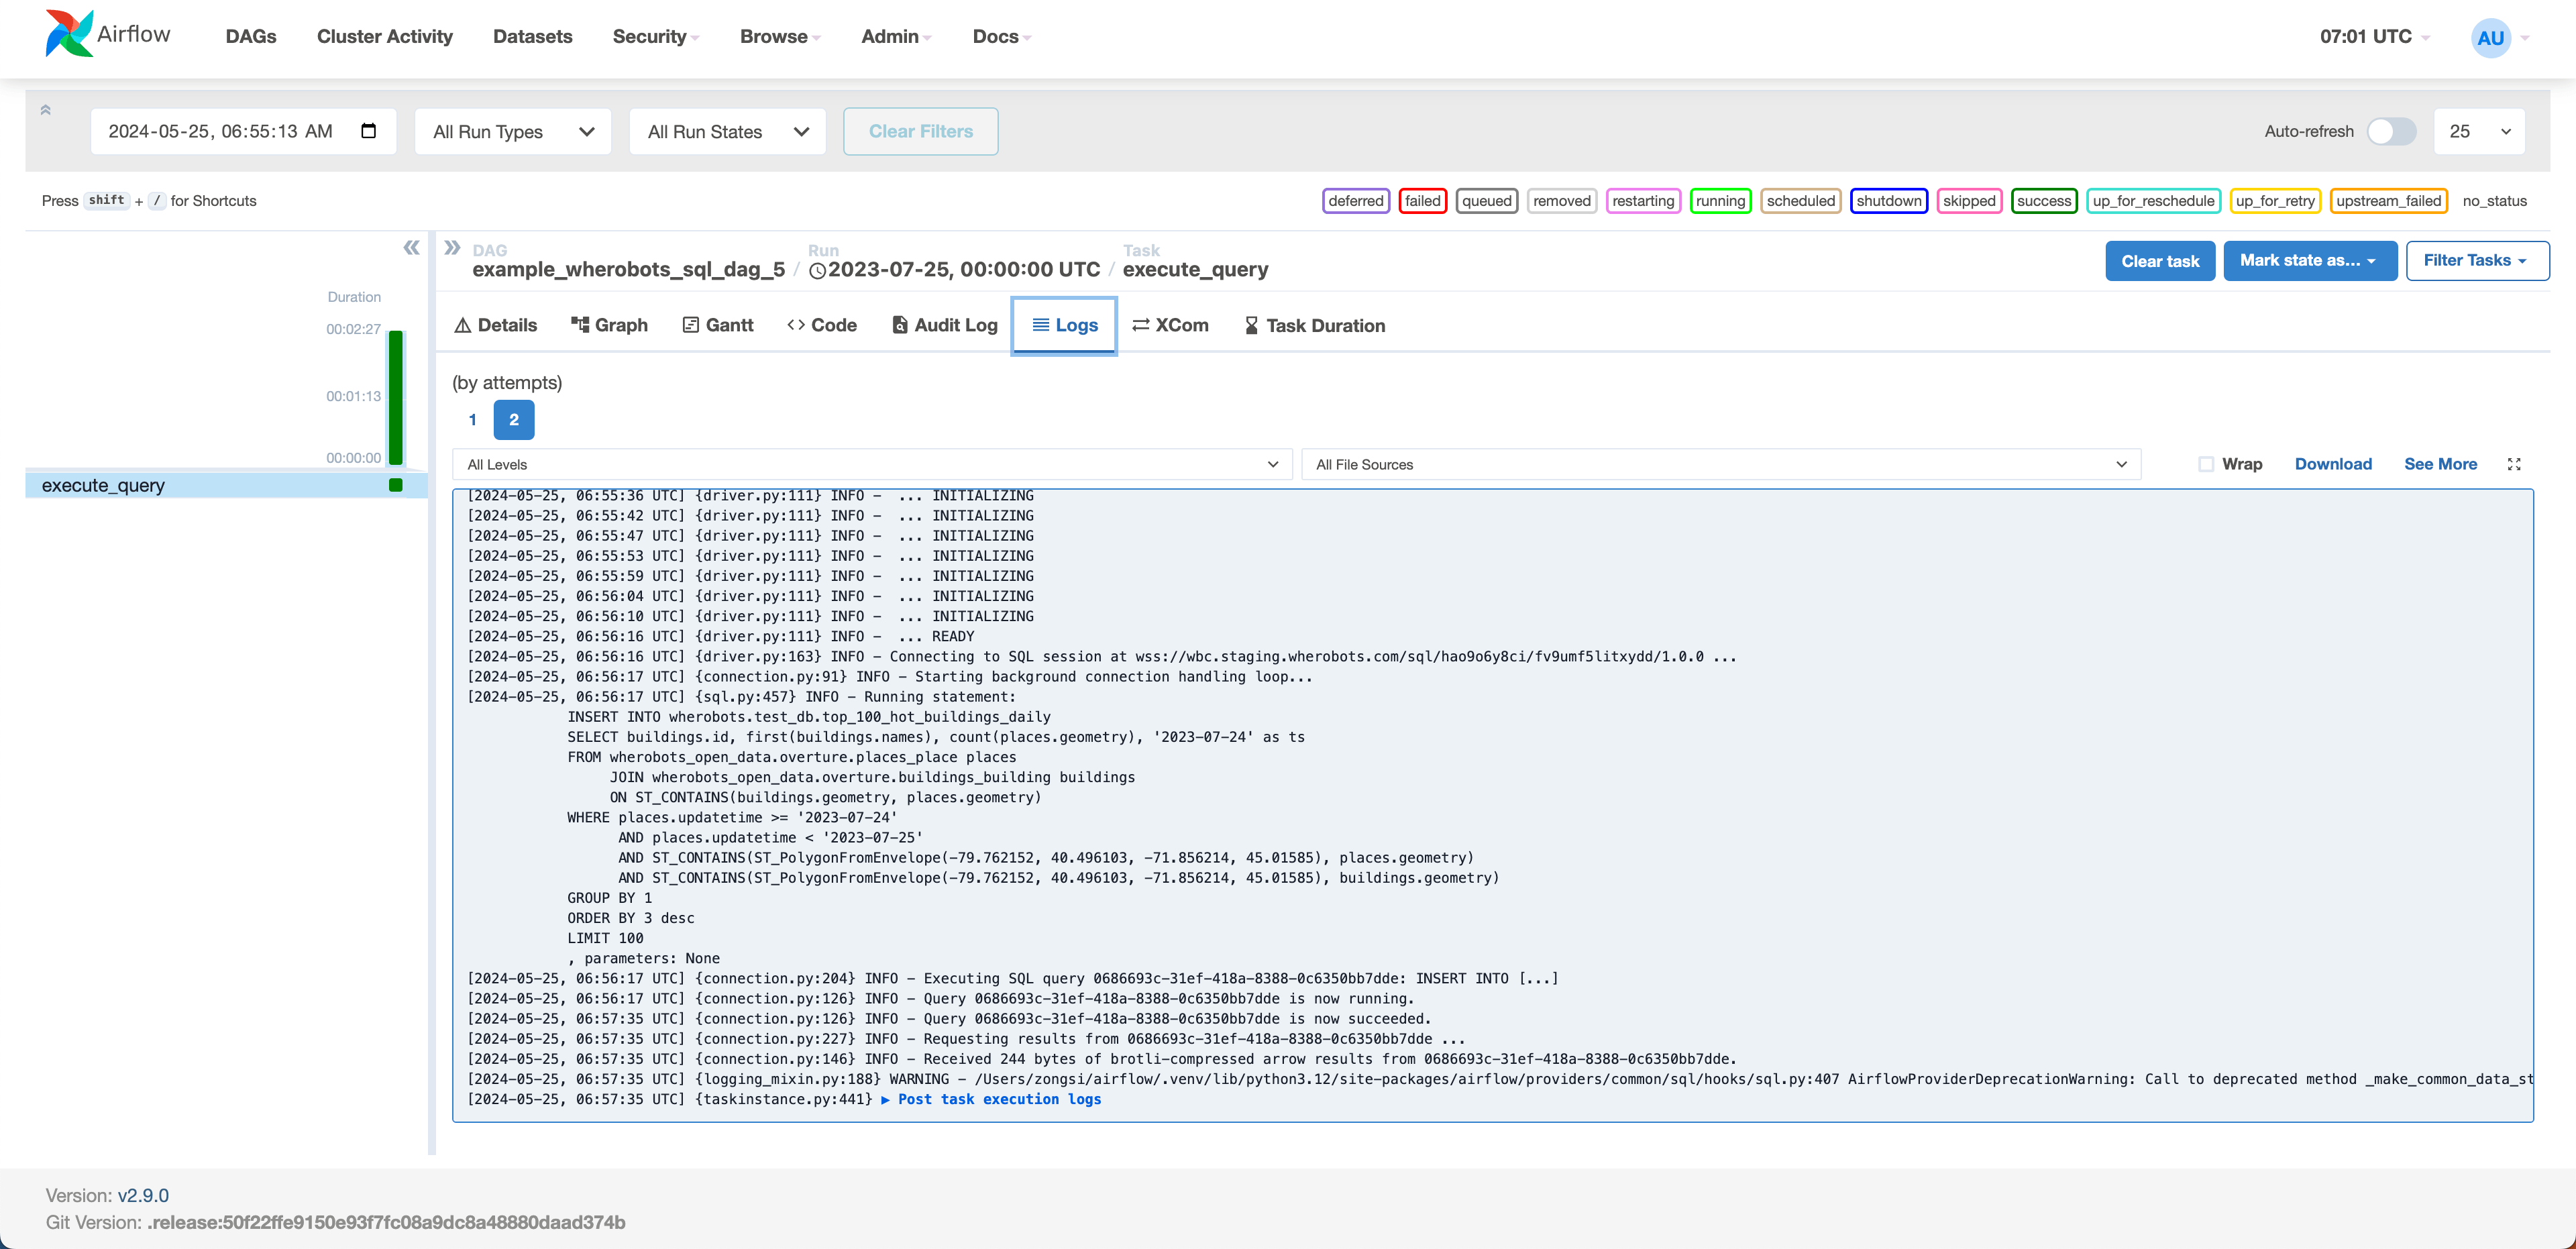Image resolution: width=2576 pixels, height=1249 pixels.
Task: Open the Task Duration tab
Action: 1314,325
